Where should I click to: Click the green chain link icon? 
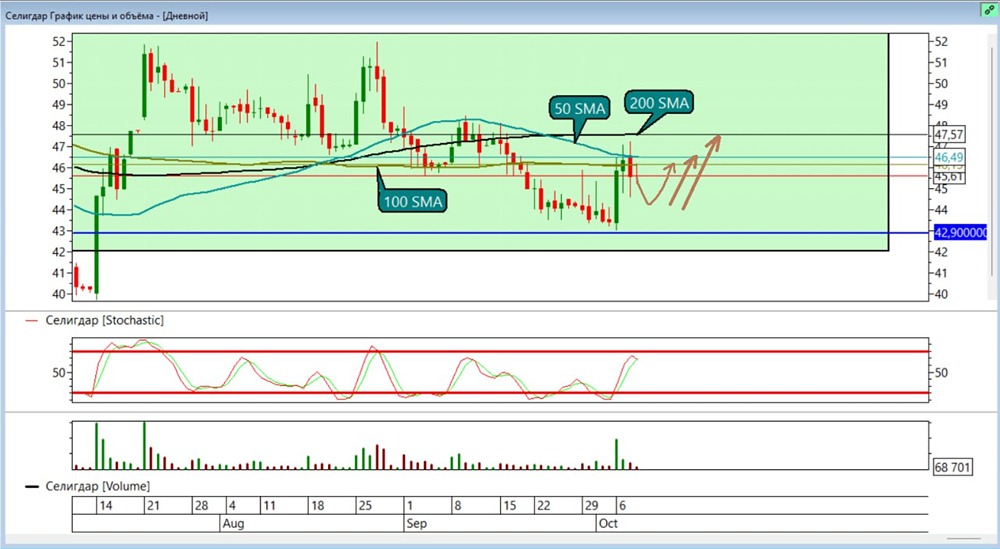point(985,8)
